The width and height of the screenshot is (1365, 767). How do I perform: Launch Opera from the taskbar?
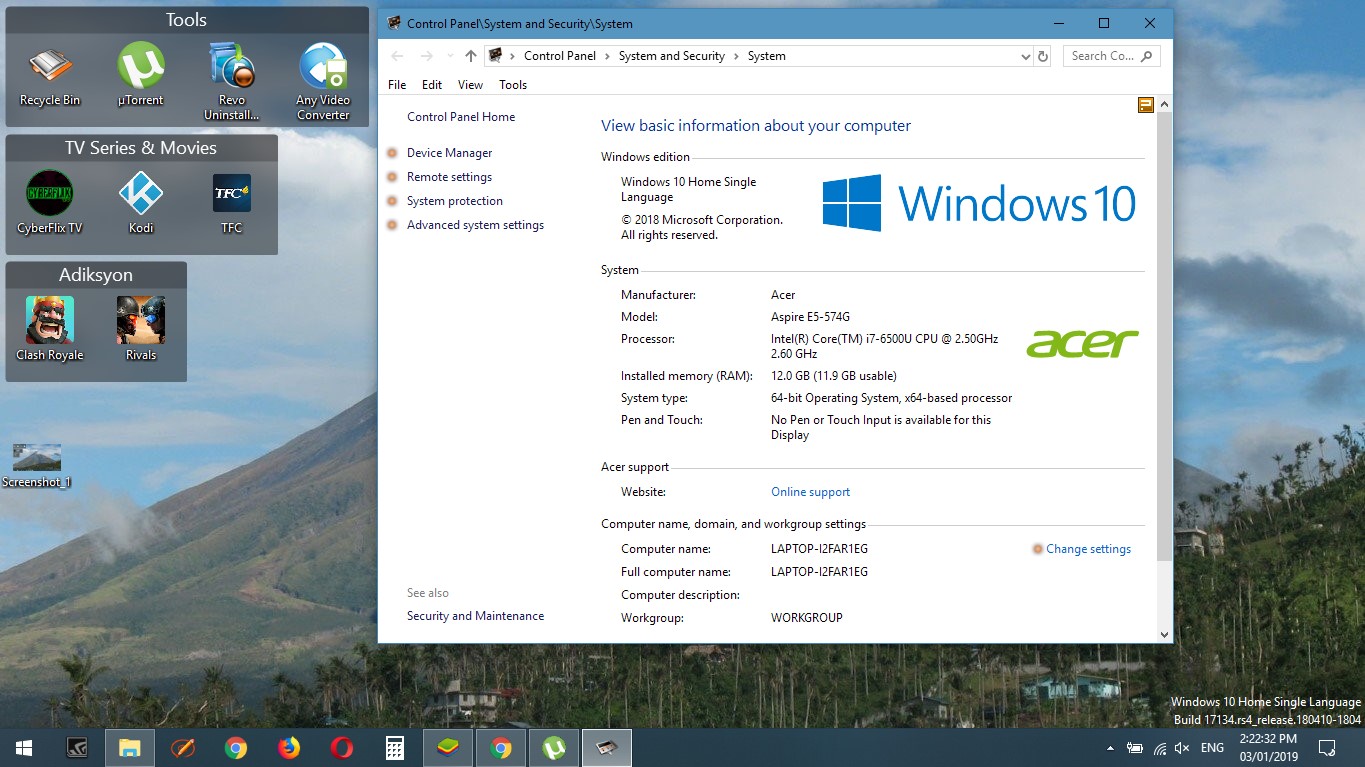coord(342,747)
